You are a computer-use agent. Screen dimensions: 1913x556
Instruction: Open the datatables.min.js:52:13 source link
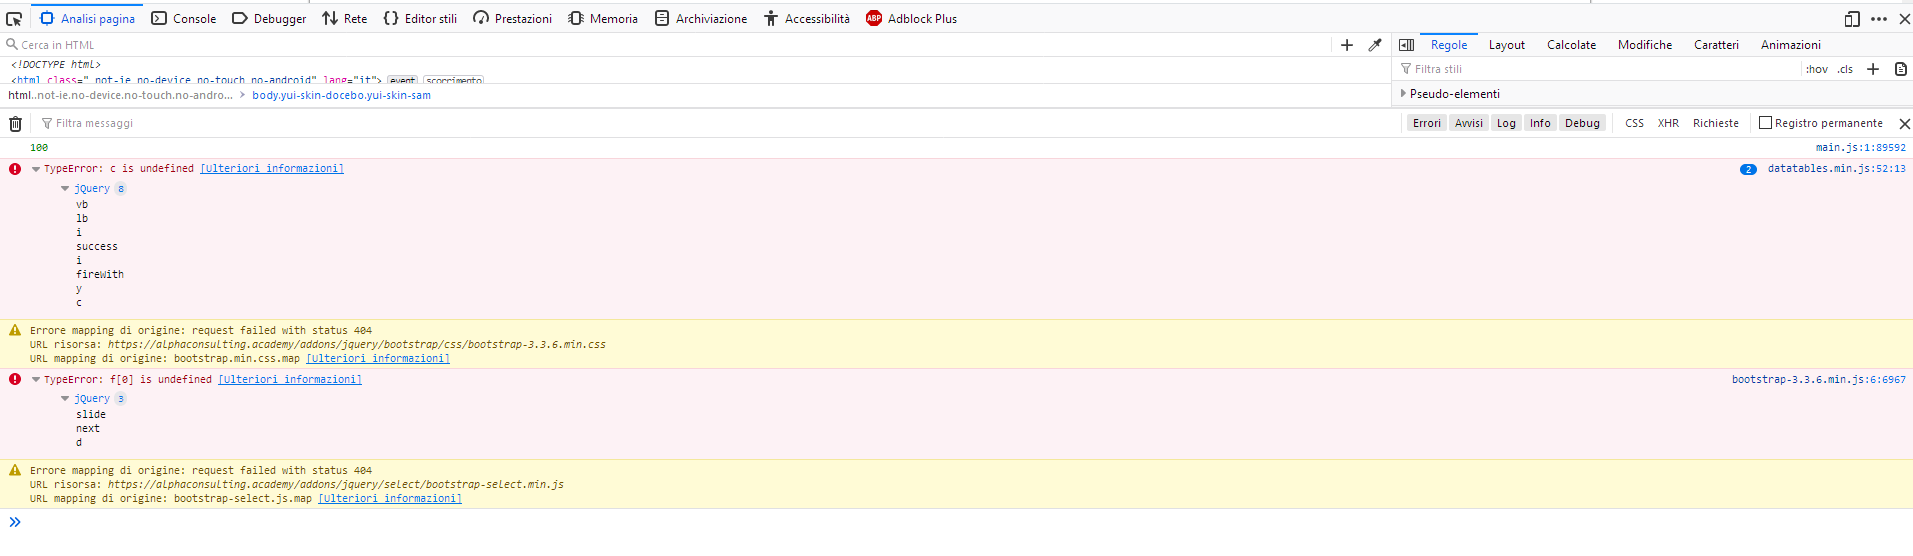tap(1836, 169)
